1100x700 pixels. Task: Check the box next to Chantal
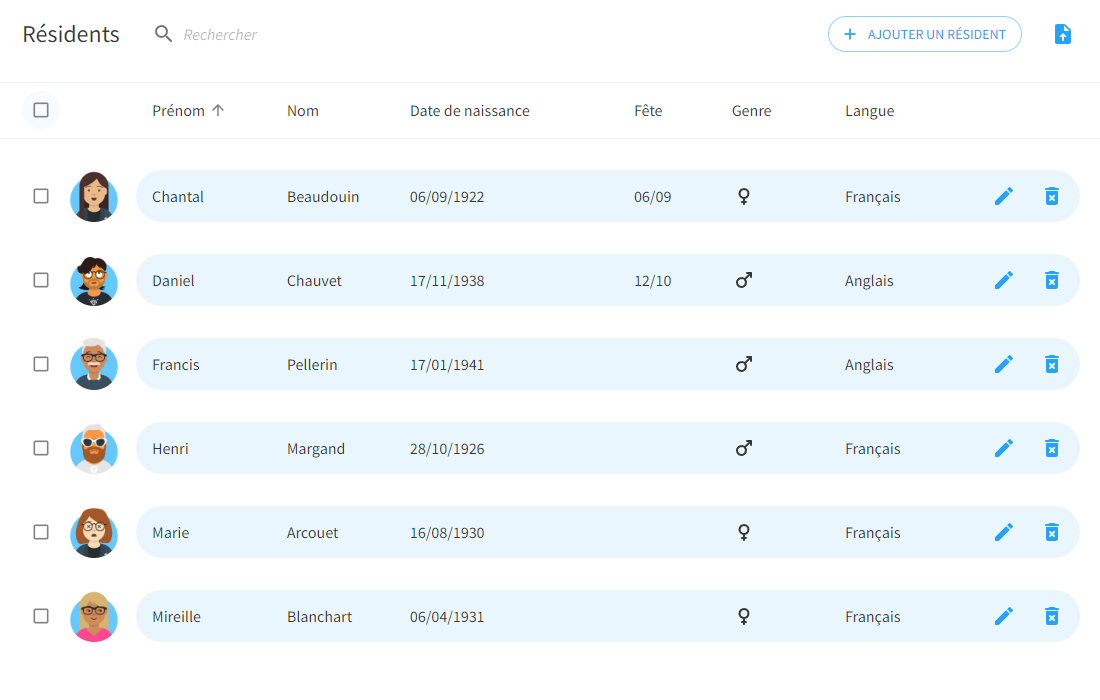pos(41,196)
